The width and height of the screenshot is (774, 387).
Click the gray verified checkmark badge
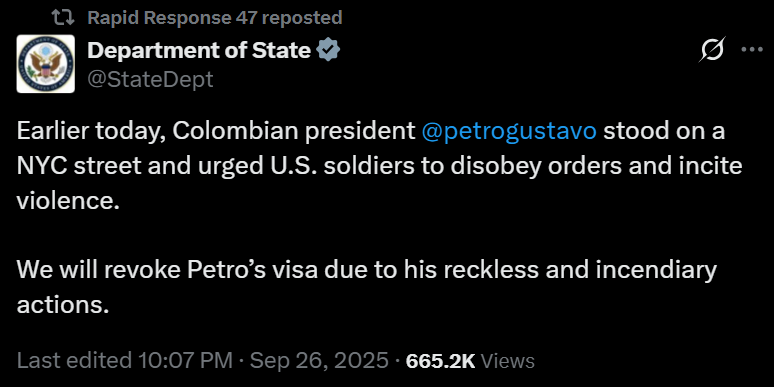click(328, 50)
